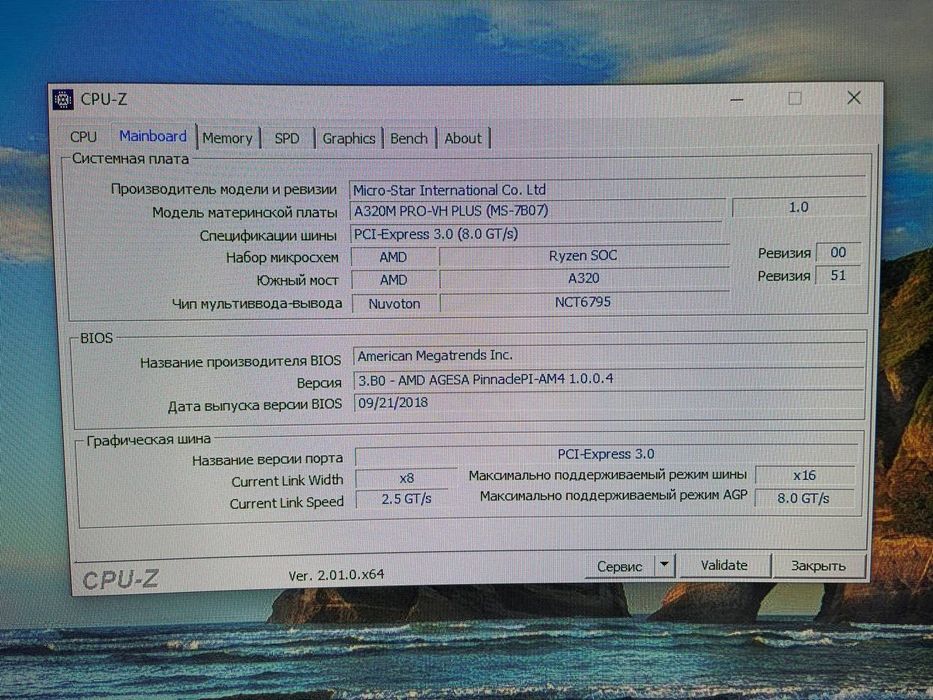Click the Закрыть button
The height and width of the screenshot is (700, 933).
point(818,565)
